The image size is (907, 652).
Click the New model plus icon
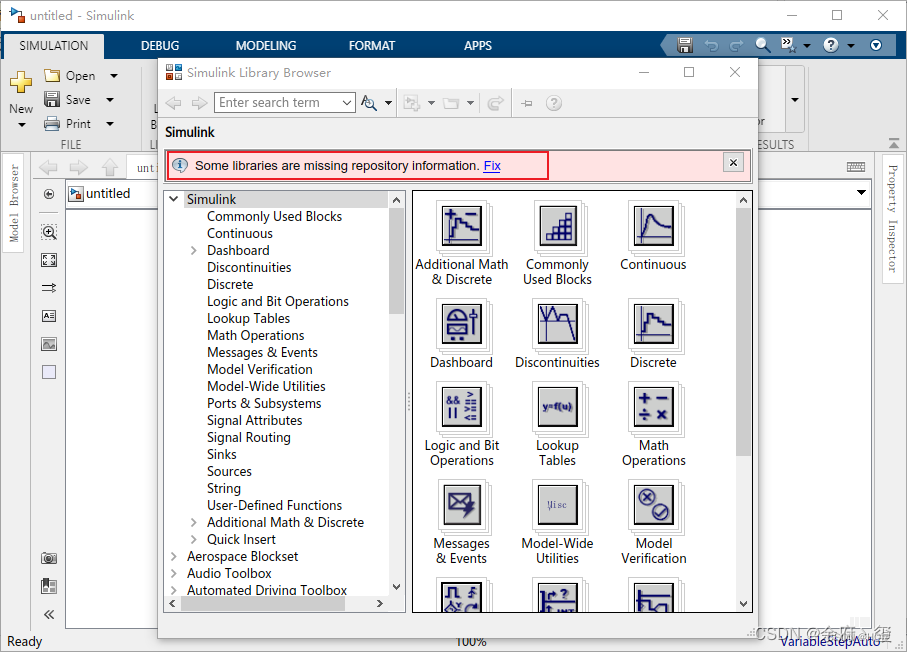point(21,82)
